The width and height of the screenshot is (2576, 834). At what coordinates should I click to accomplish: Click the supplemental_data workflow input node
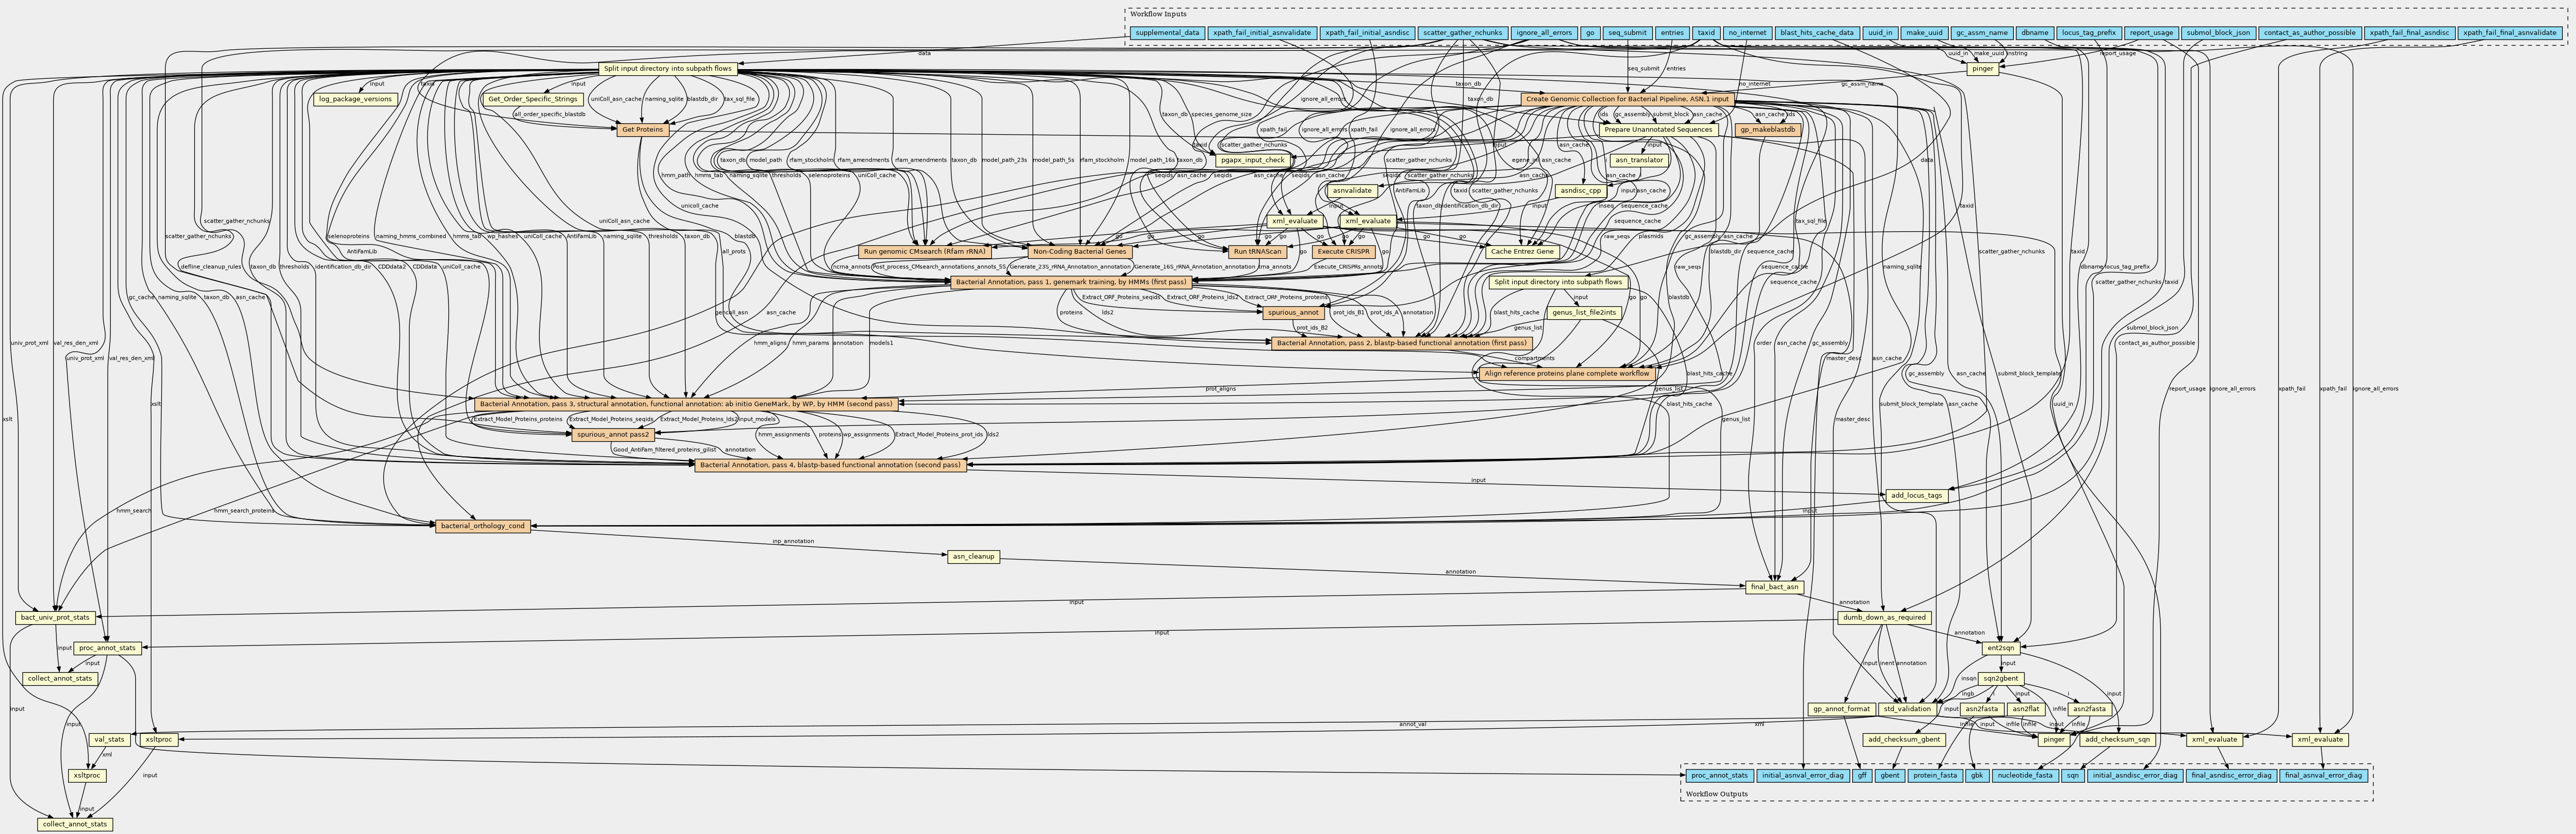click(x=1167, y=33)
